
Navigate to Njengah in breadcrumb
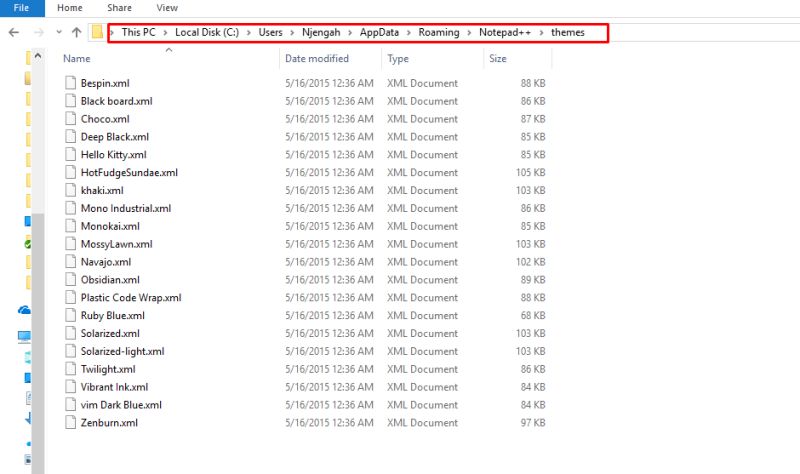point(321,32)
